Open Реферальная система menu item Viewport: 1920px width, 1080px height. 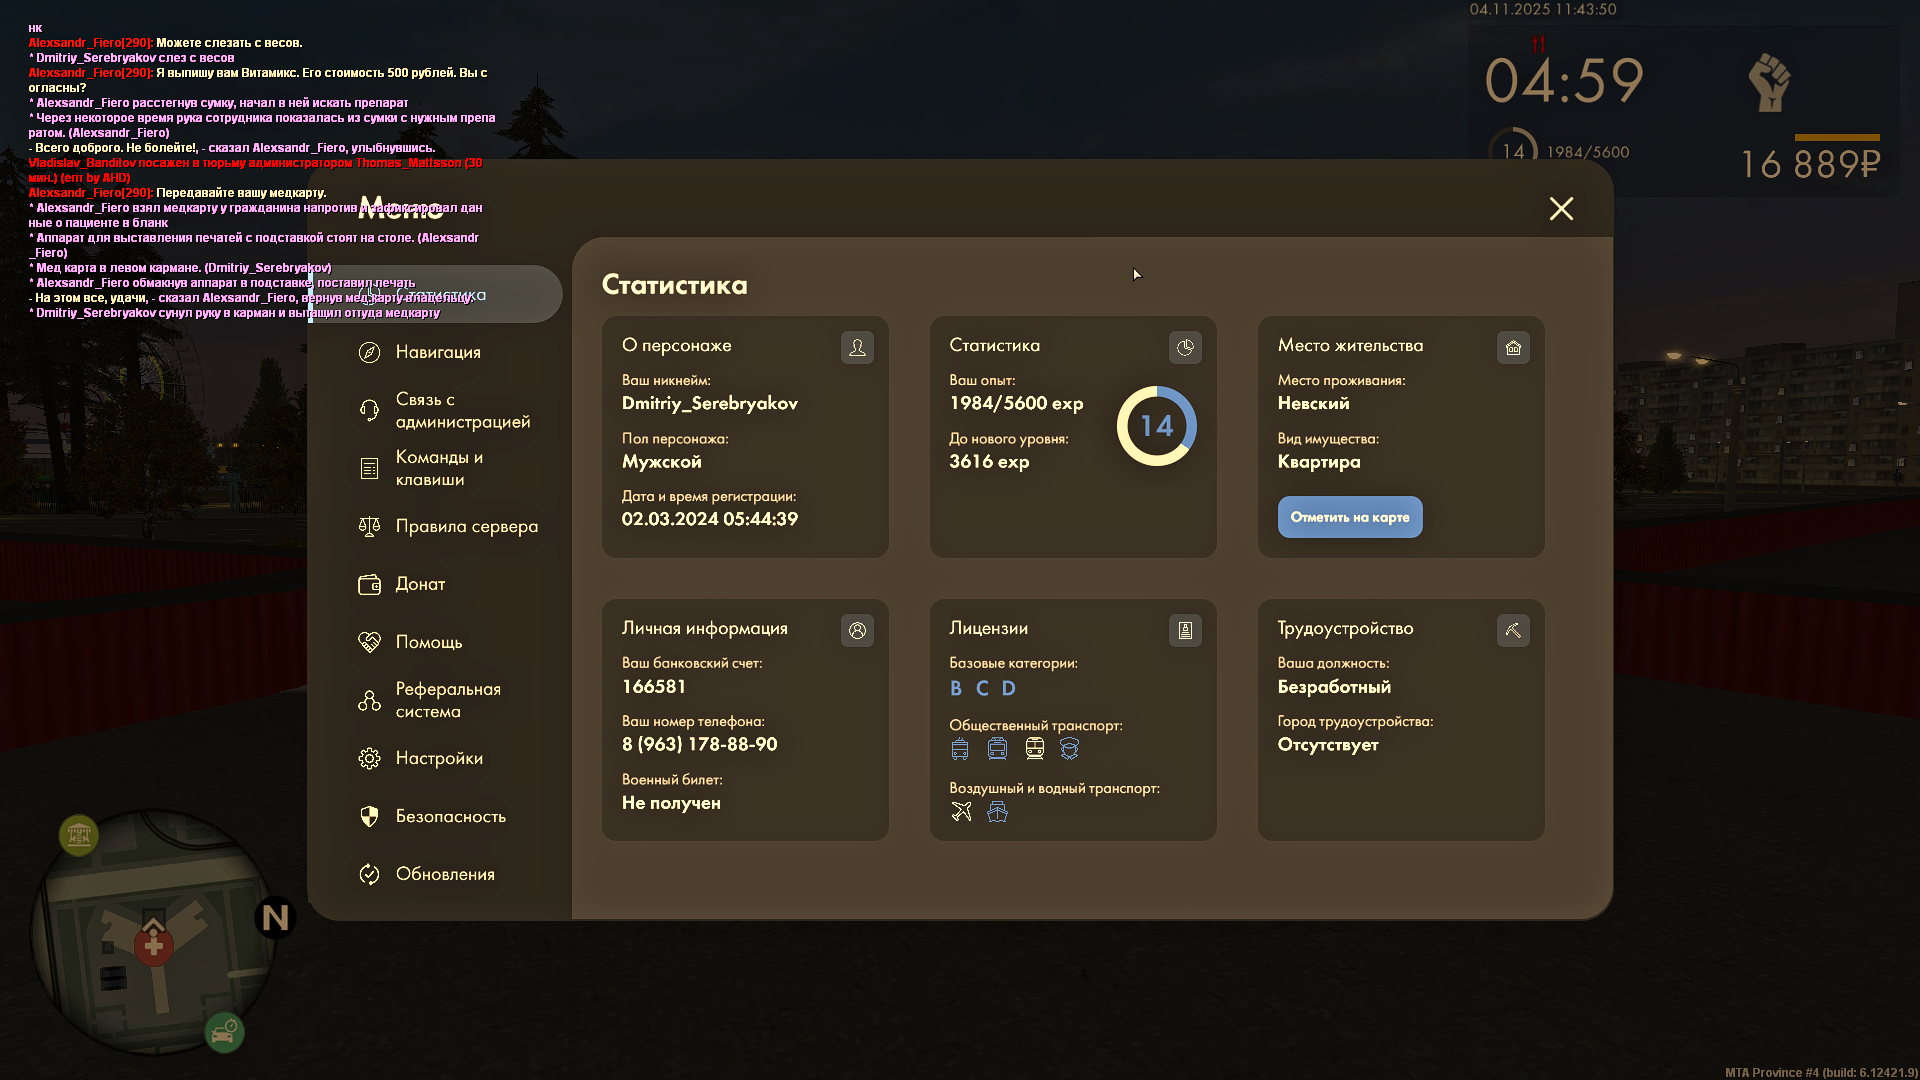[446, 700]
